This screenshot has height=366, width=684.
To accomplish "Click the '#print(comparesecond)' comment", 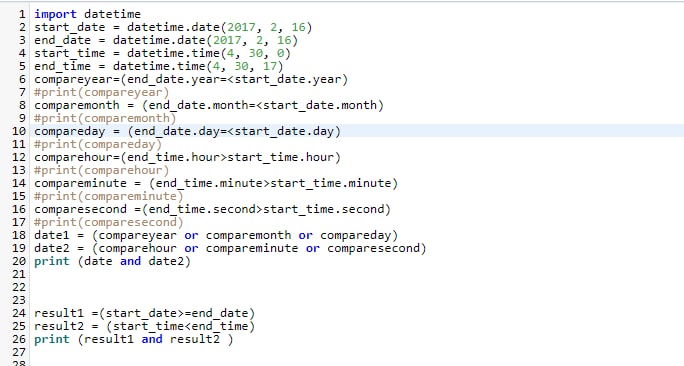I will [109, 222].
